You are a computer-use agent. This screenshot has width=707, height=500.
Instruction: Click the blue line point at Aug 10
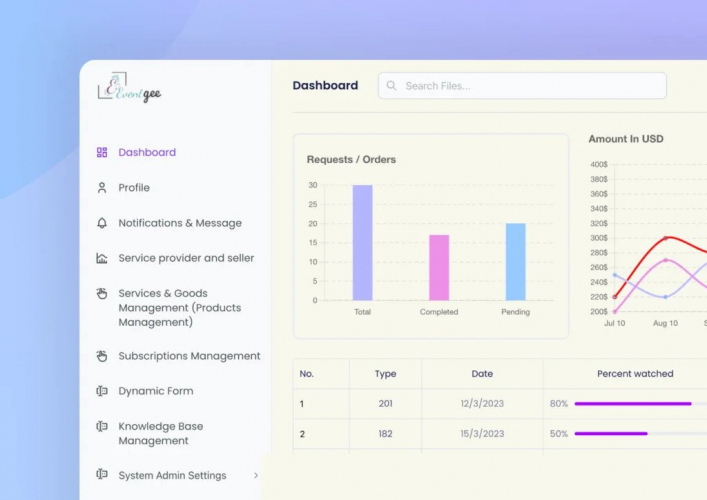pos(666,297)
